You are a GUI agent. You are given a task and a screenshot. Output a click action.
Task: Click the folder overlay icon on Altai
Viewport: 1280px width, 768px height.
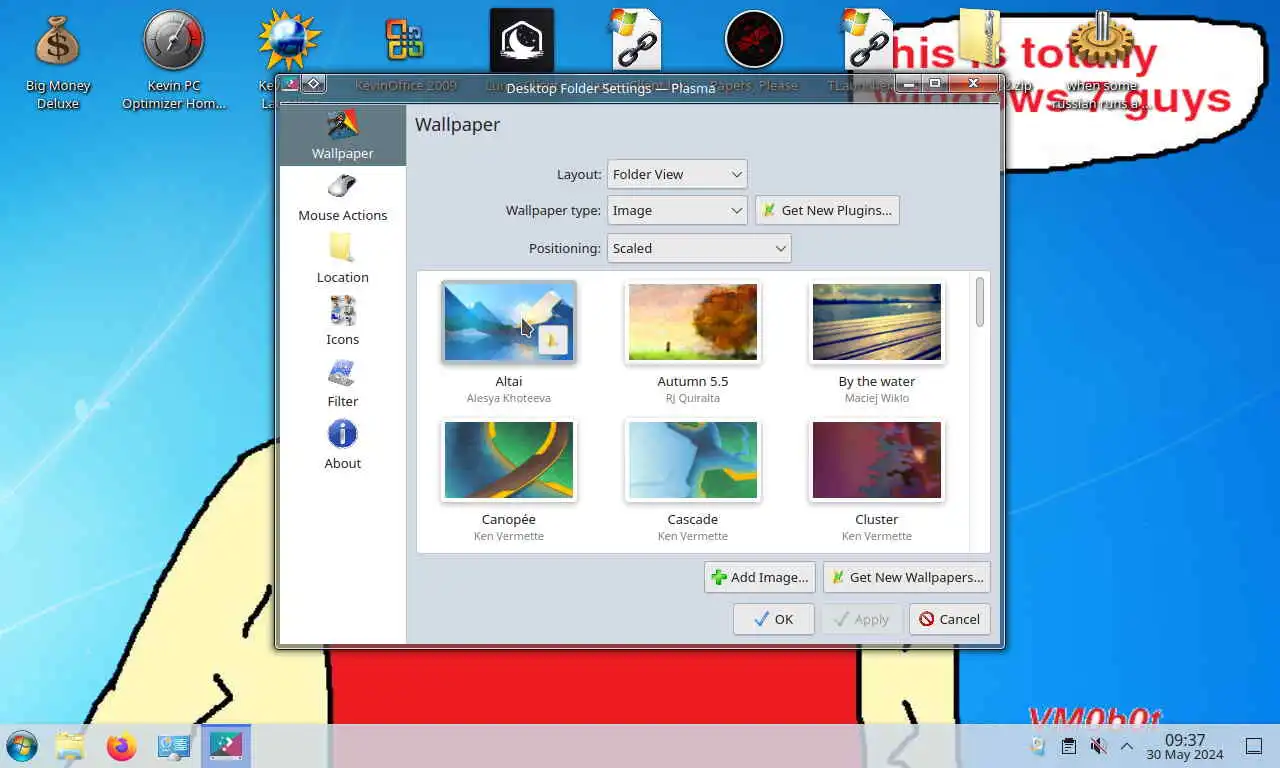pyautogui.click(x=553, y=340)
